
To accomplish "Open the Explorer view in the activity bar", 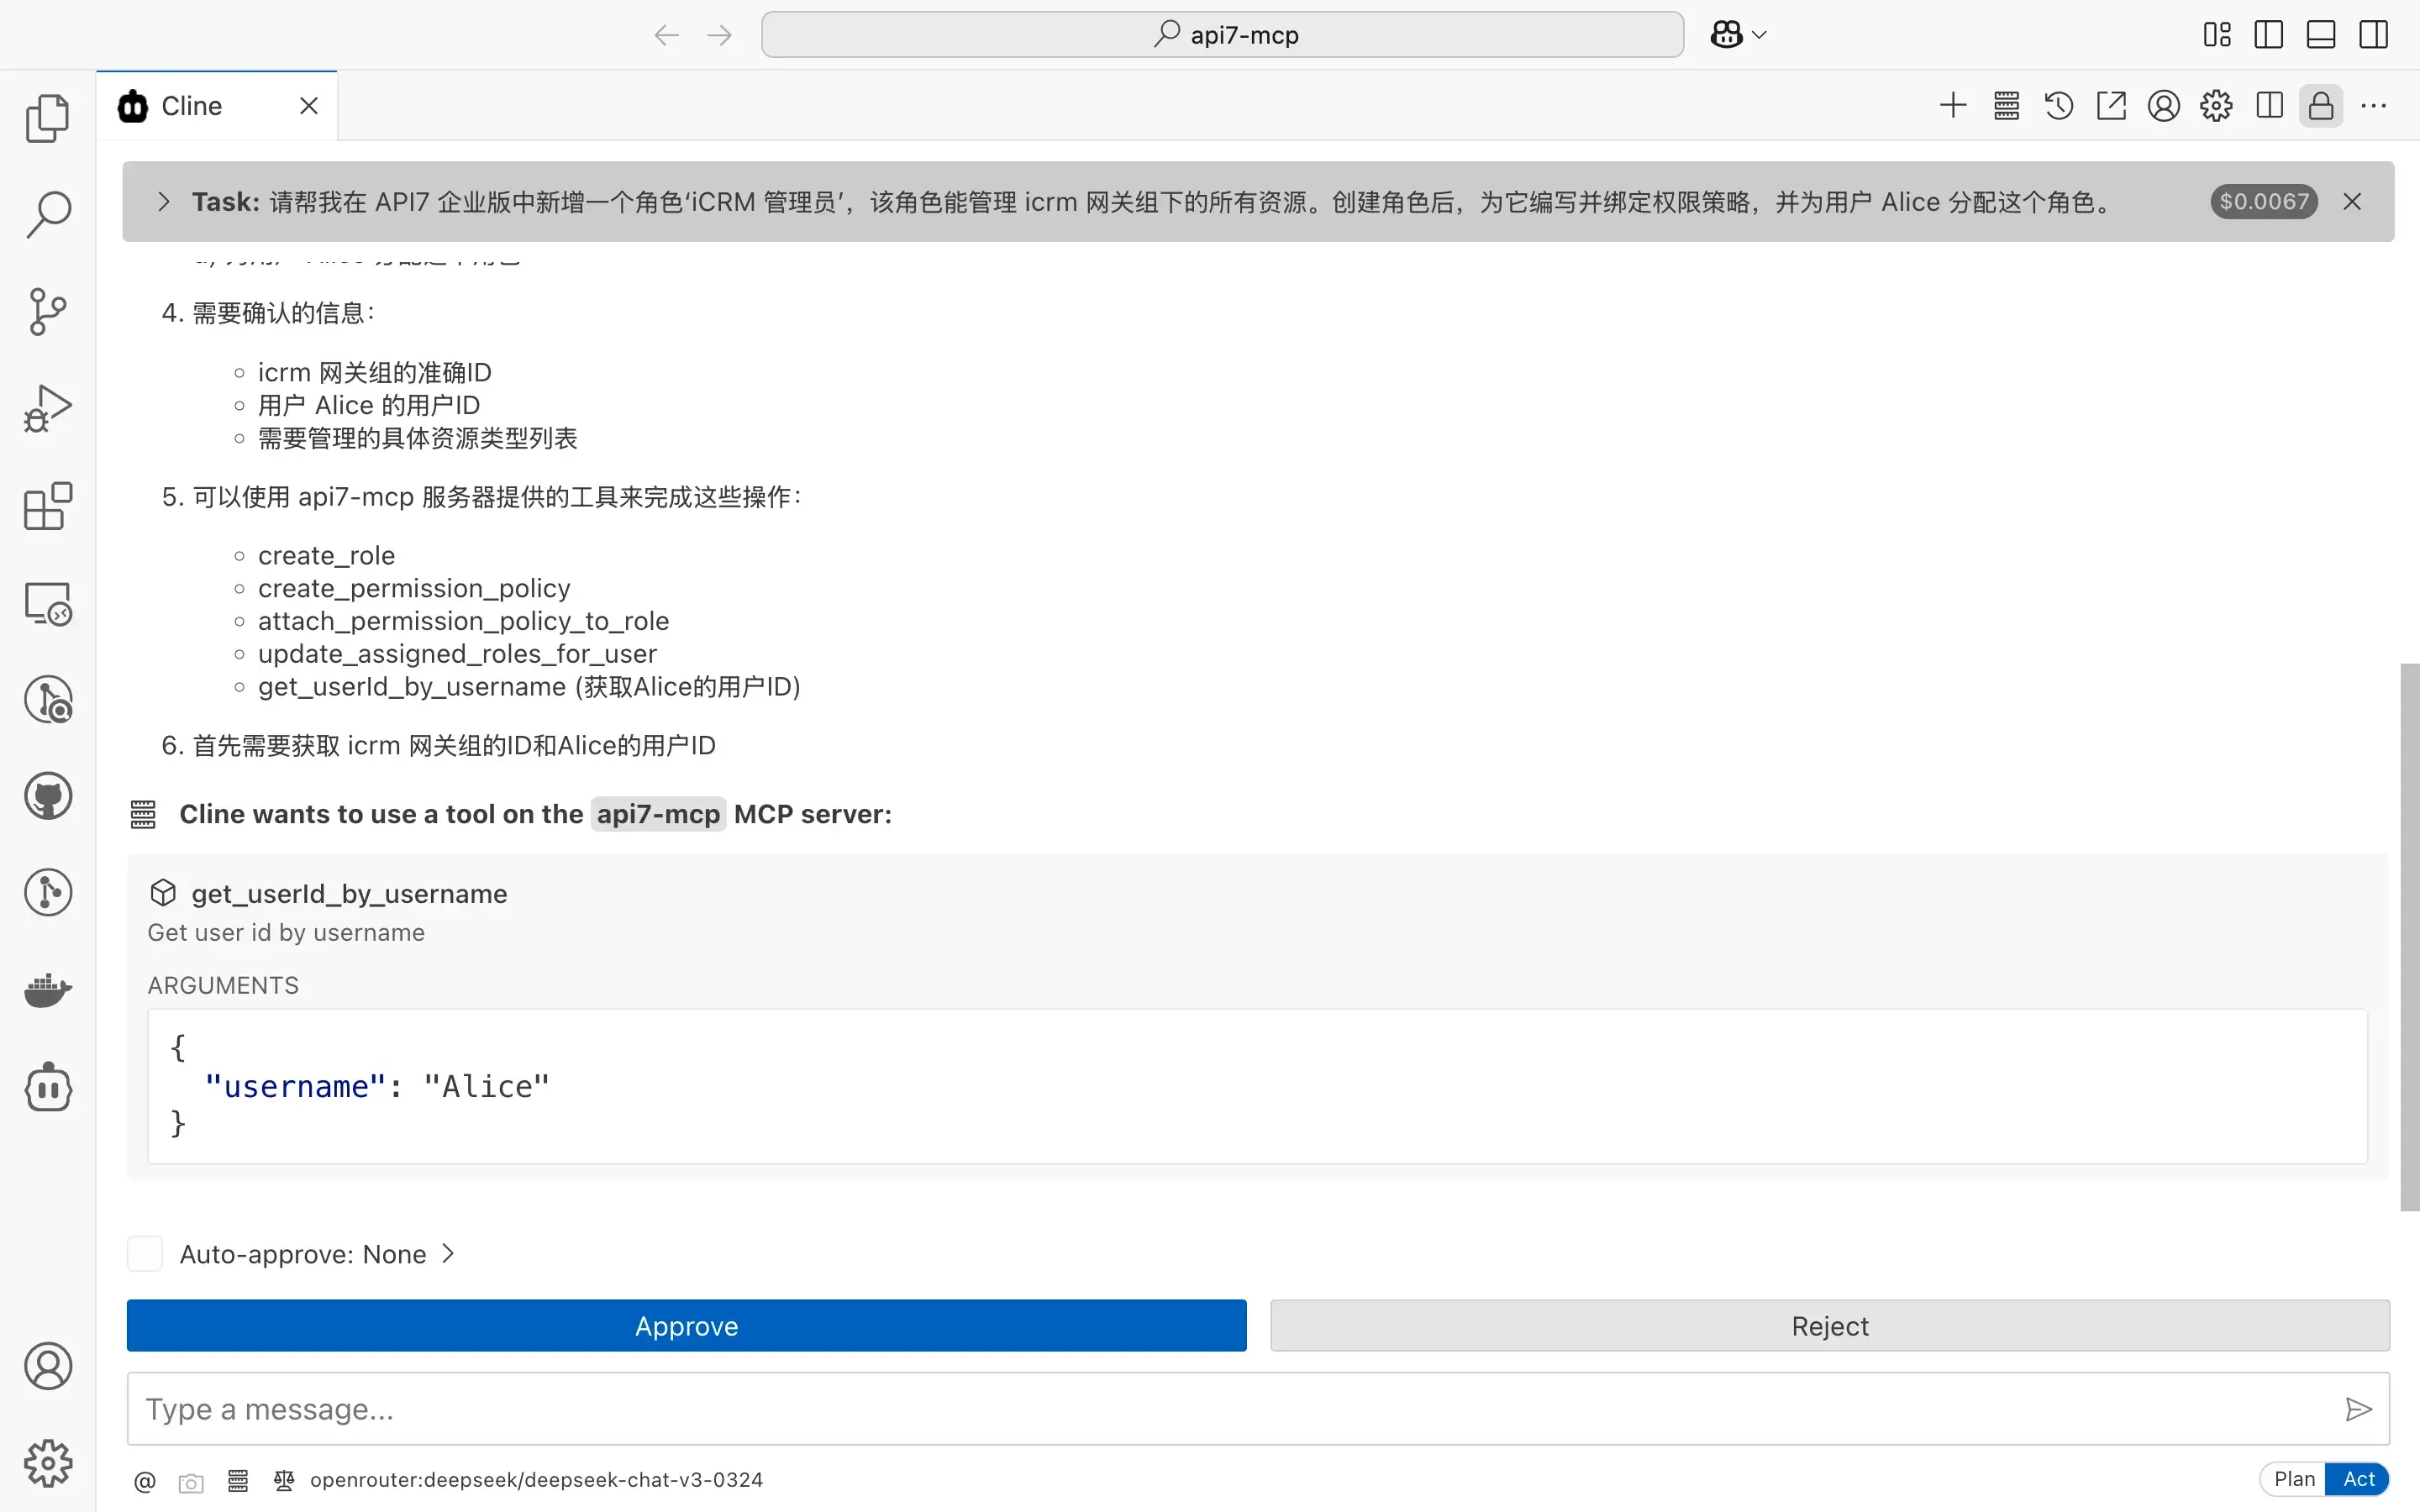I will (47, 118).
